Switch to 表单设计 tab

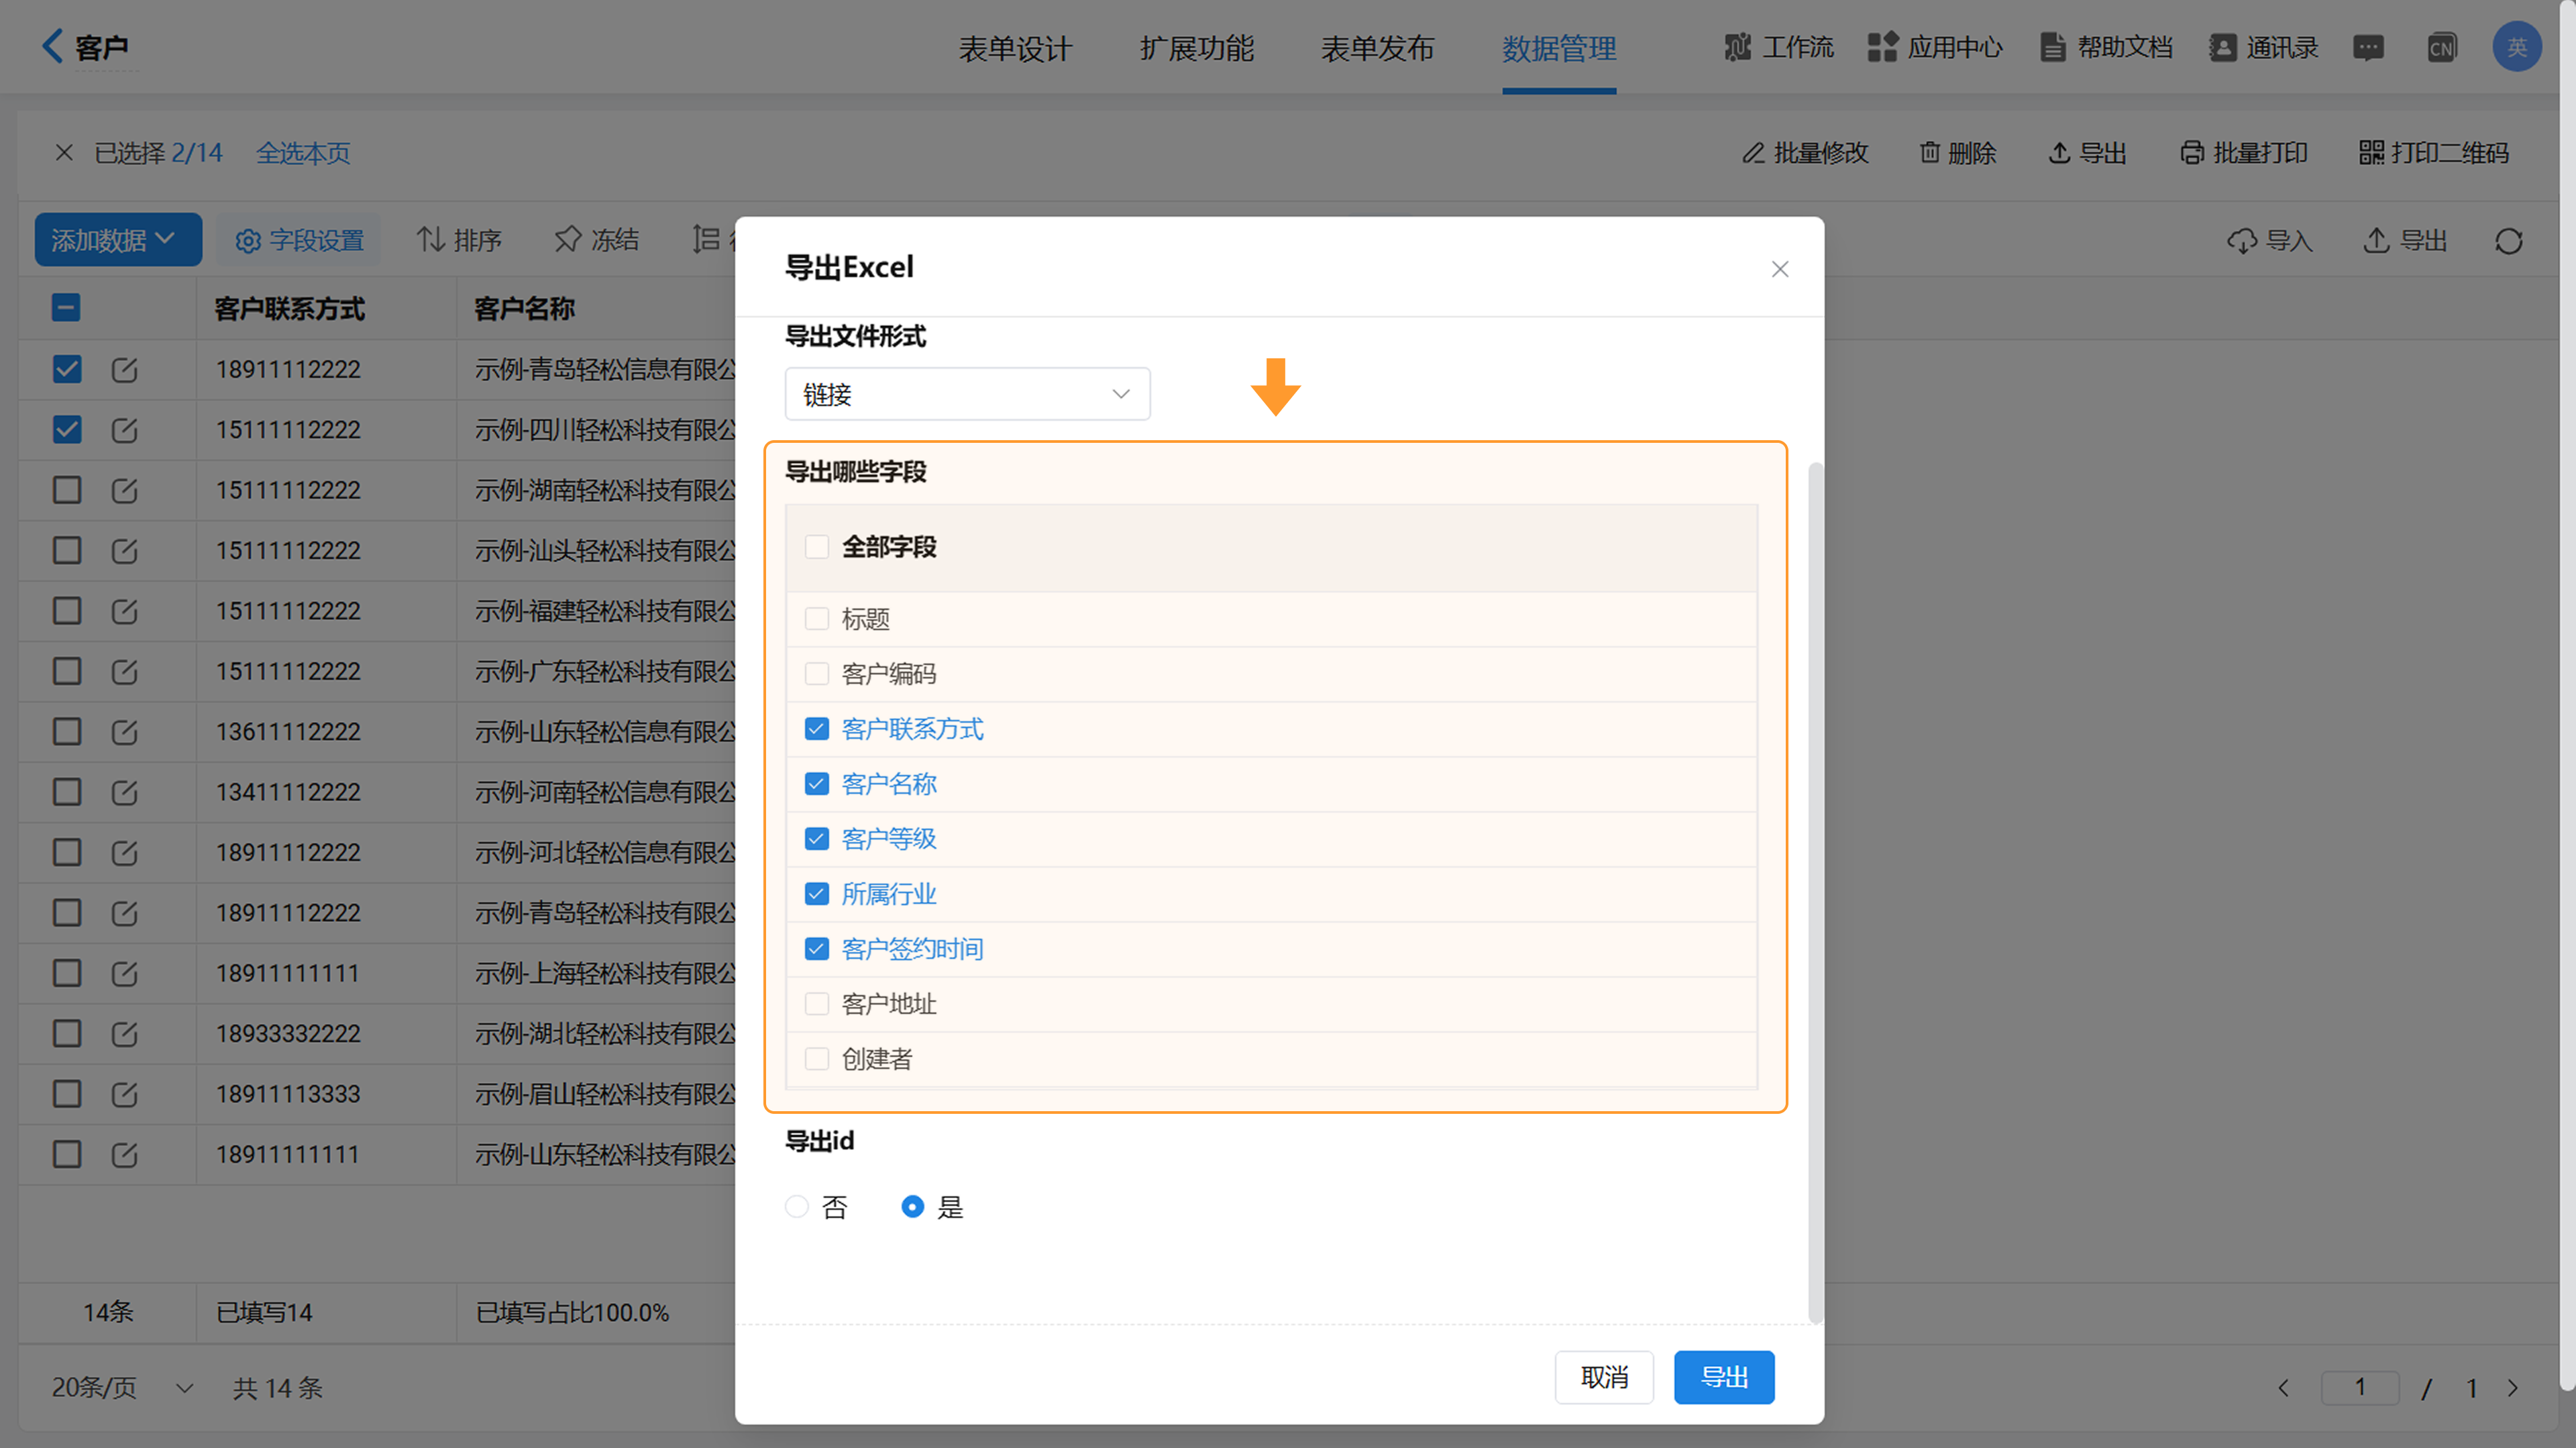pyautogui.click(x=1015, y=48)
